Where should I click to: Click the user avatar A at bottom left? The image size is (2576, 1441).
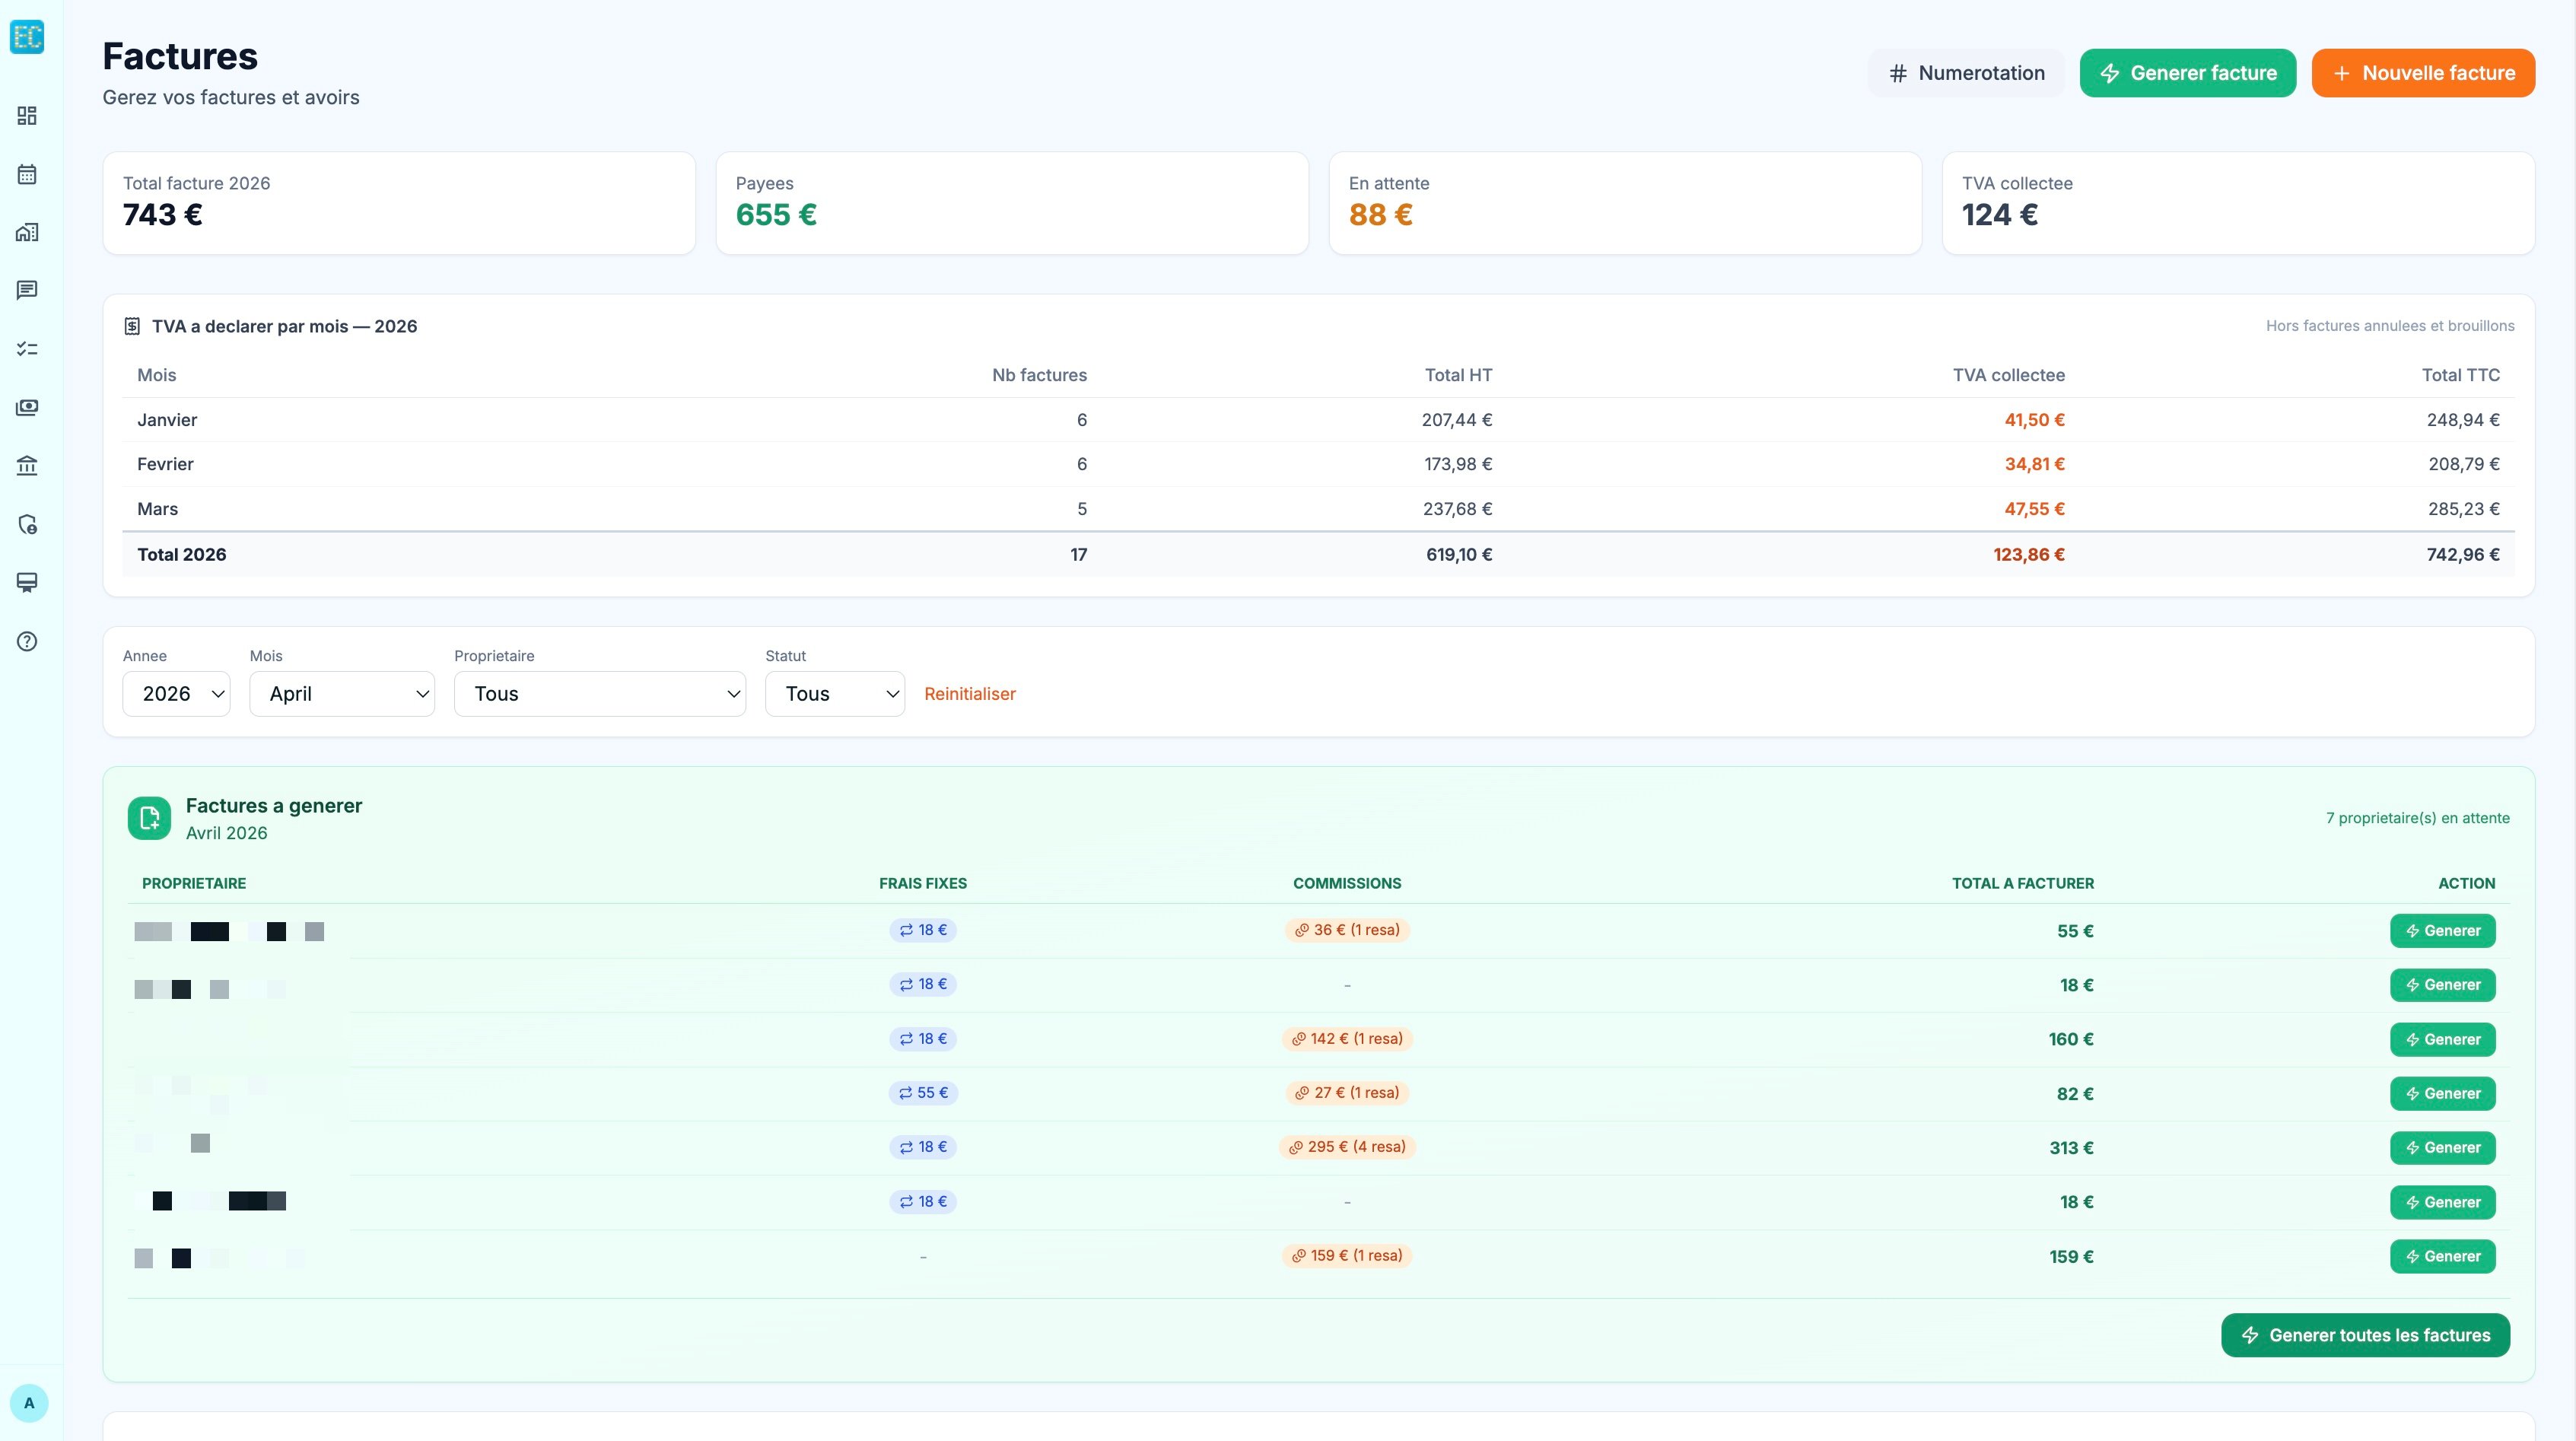[29, 1402]
